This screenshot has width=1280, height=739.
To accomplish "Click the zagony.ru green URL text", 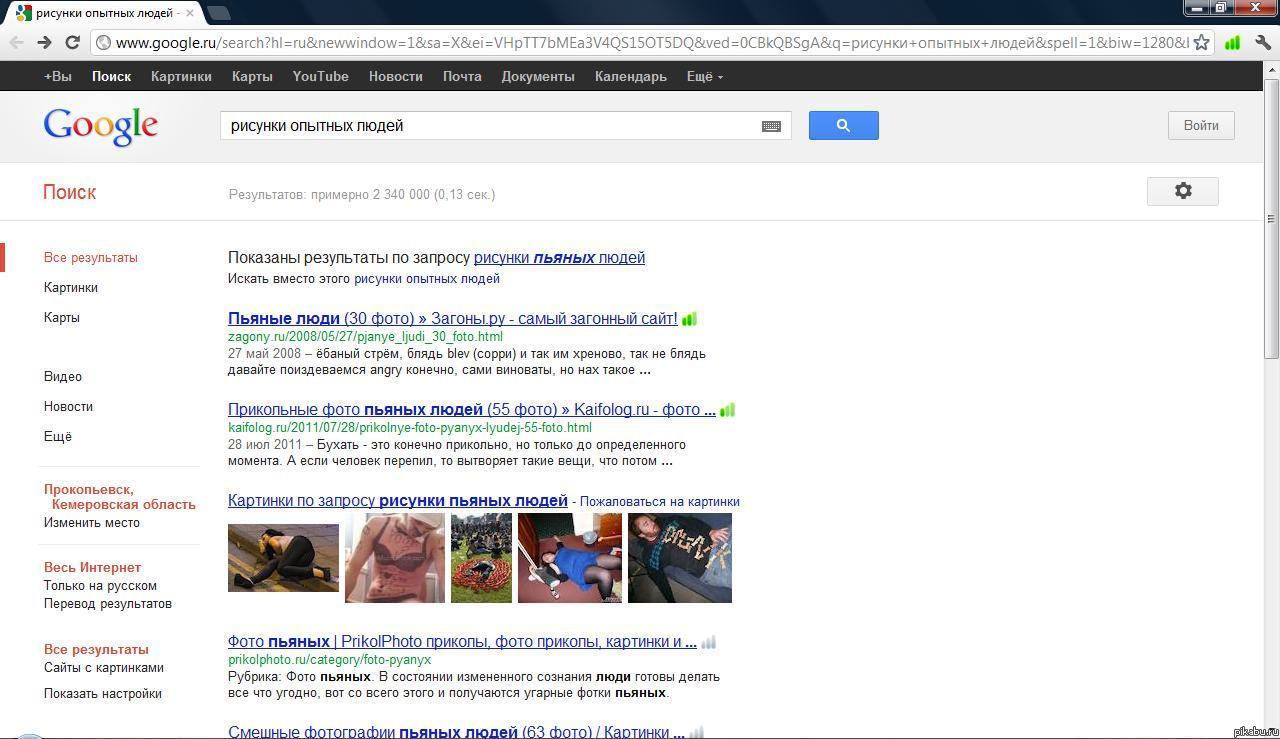I will 365,336.
